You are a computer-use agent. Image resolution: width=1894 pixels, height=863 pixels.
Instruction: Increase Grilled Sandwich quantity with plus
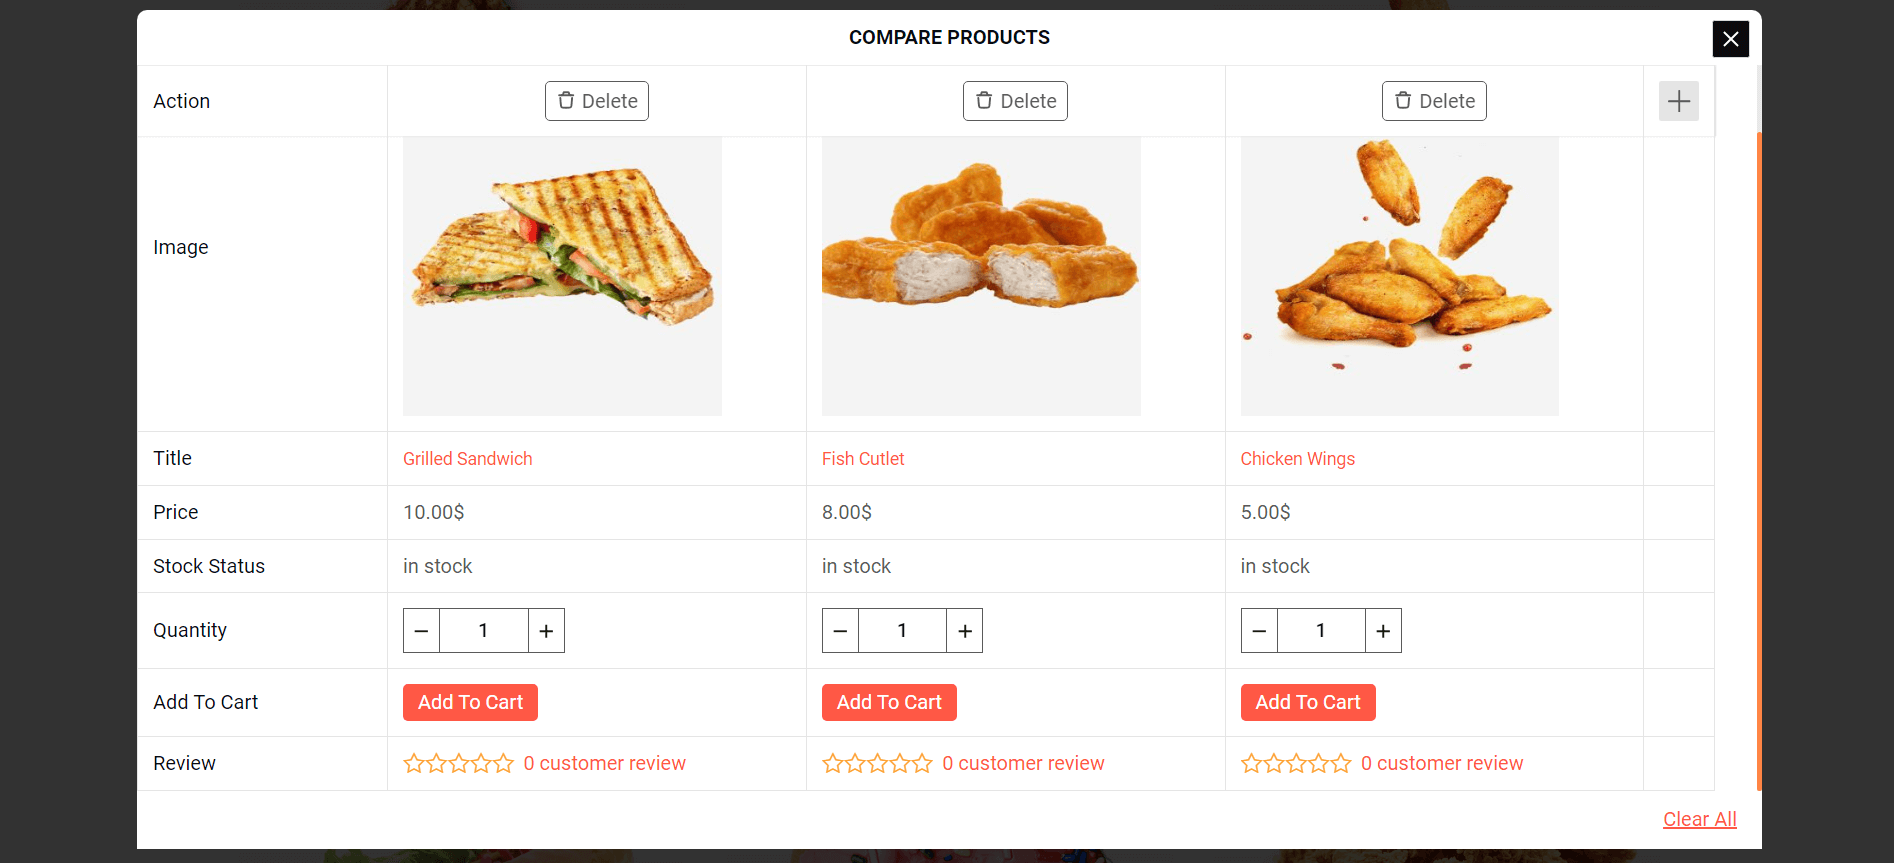click(546, 631)
